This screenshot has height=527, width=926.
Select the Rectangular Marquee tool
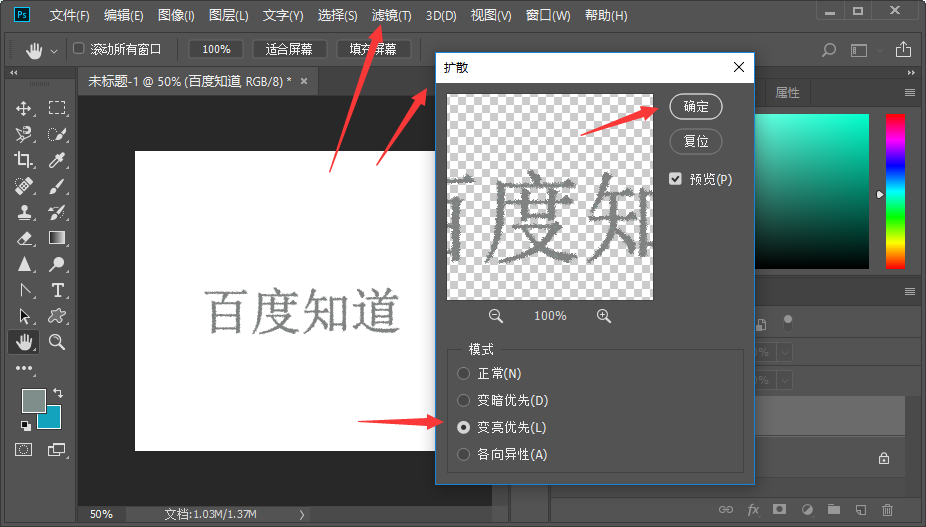point(57,108)
